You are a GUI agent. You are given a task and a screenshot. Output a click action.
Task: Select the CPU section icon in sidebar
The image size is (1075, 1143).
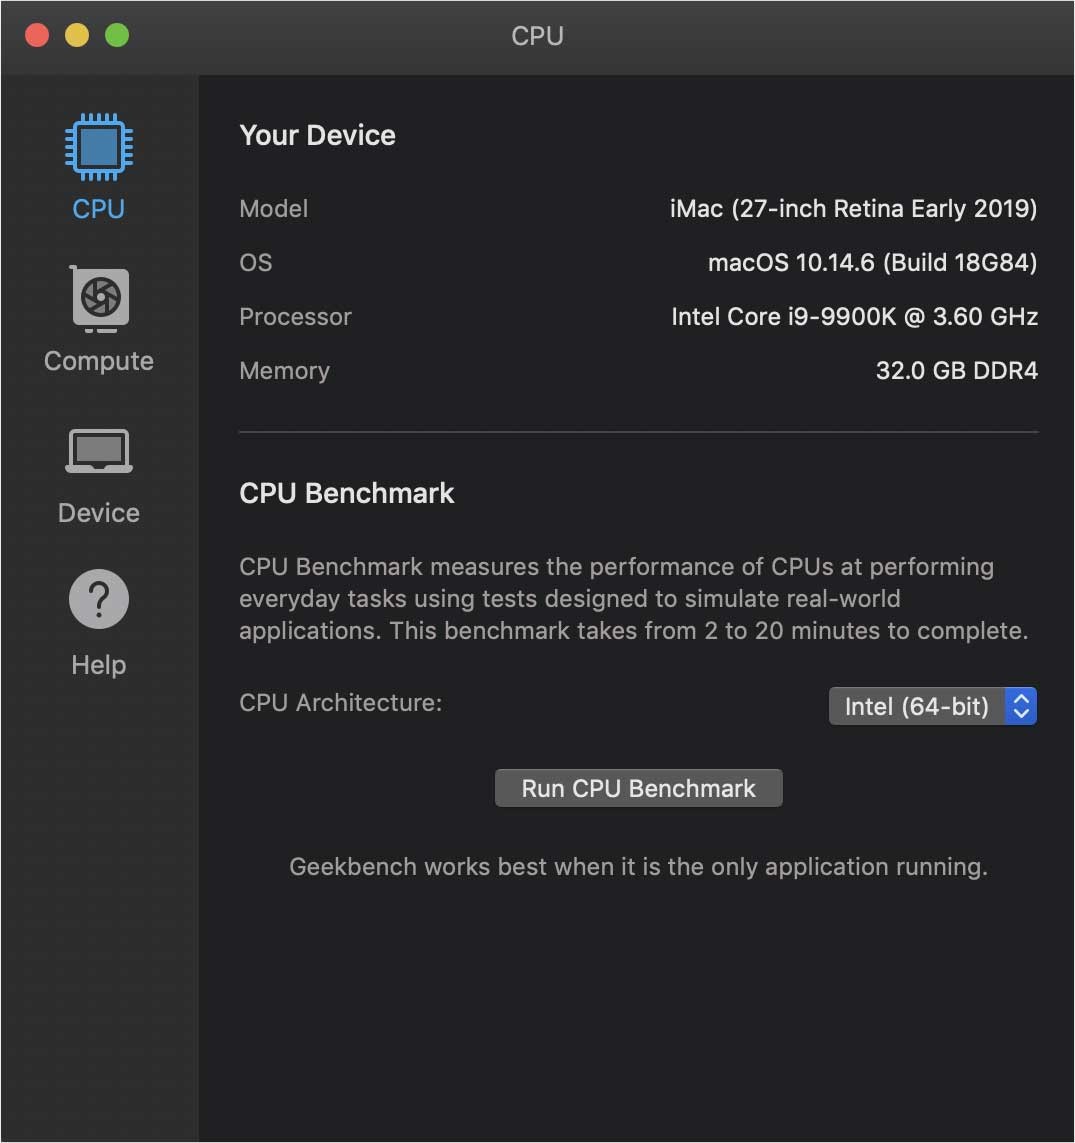(x=97, y=146)
